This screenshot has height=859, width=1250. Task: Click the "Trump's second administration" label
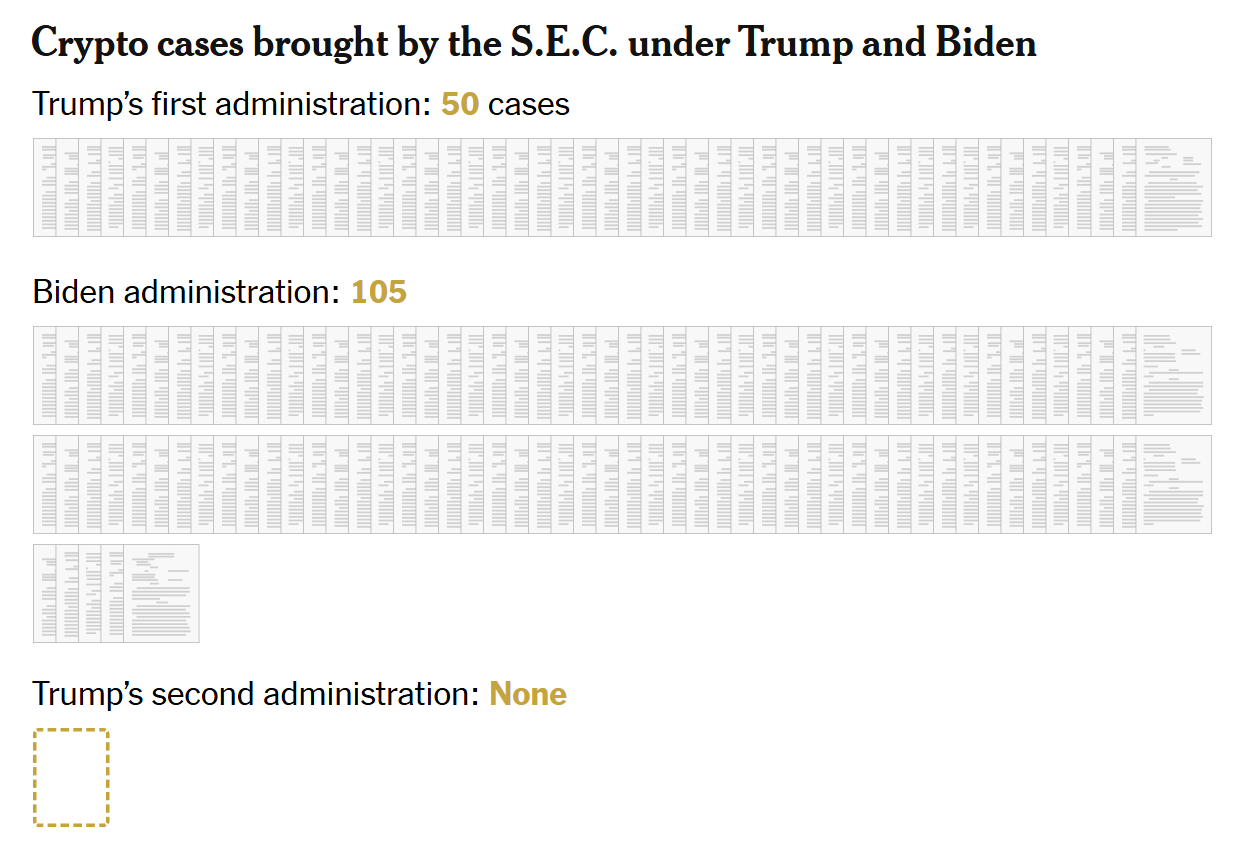coord(255,694)
